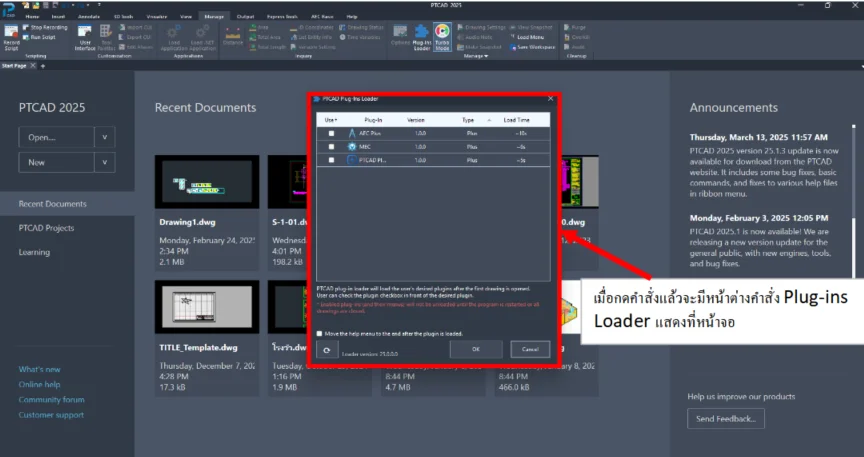Switch to the Home ribbon tab
Image resolution: width=864 pixels, height=457 pixels.
[x=33, y=17]
